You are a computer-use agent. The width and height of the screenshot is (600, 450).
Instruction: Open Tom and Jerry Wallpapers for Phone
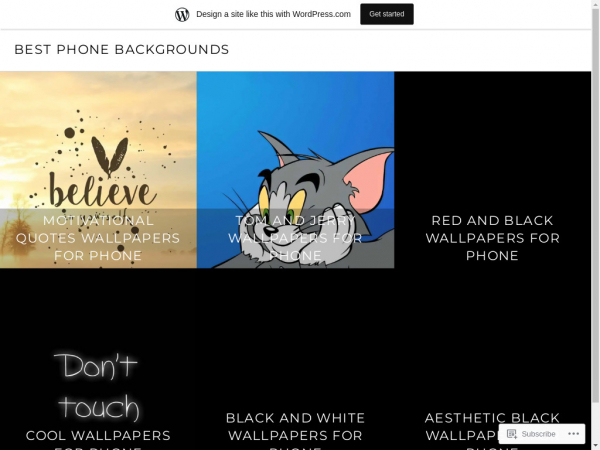point(295,238)
